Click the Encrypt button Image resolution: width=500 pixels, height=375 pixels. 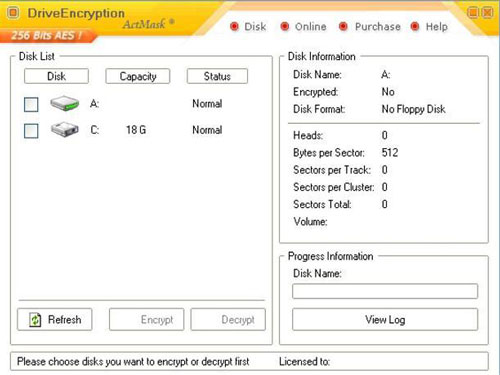click(x=147, y=319)
